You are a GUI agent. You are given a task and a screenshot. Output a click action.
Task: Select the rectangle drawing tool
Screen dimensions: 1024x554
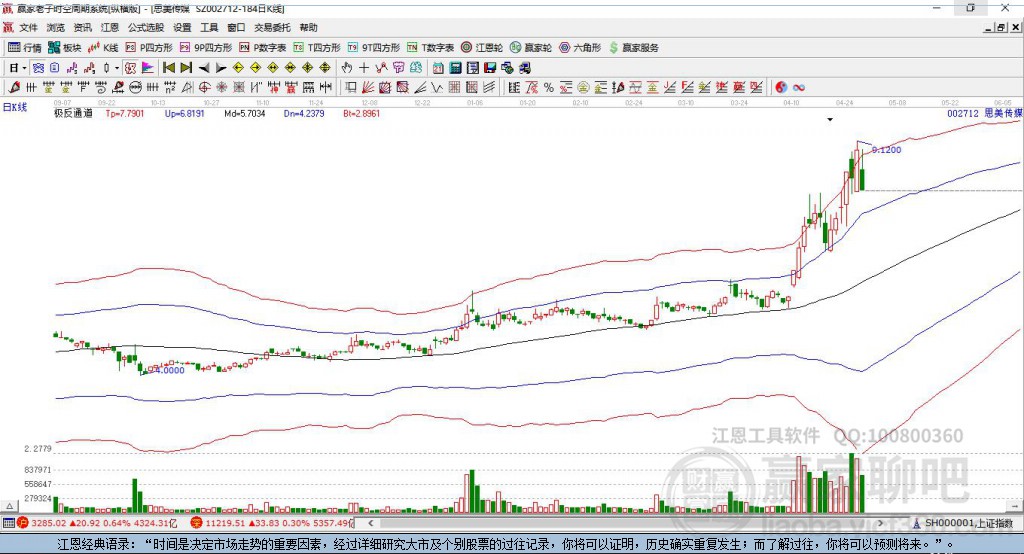tap(349, 87)
